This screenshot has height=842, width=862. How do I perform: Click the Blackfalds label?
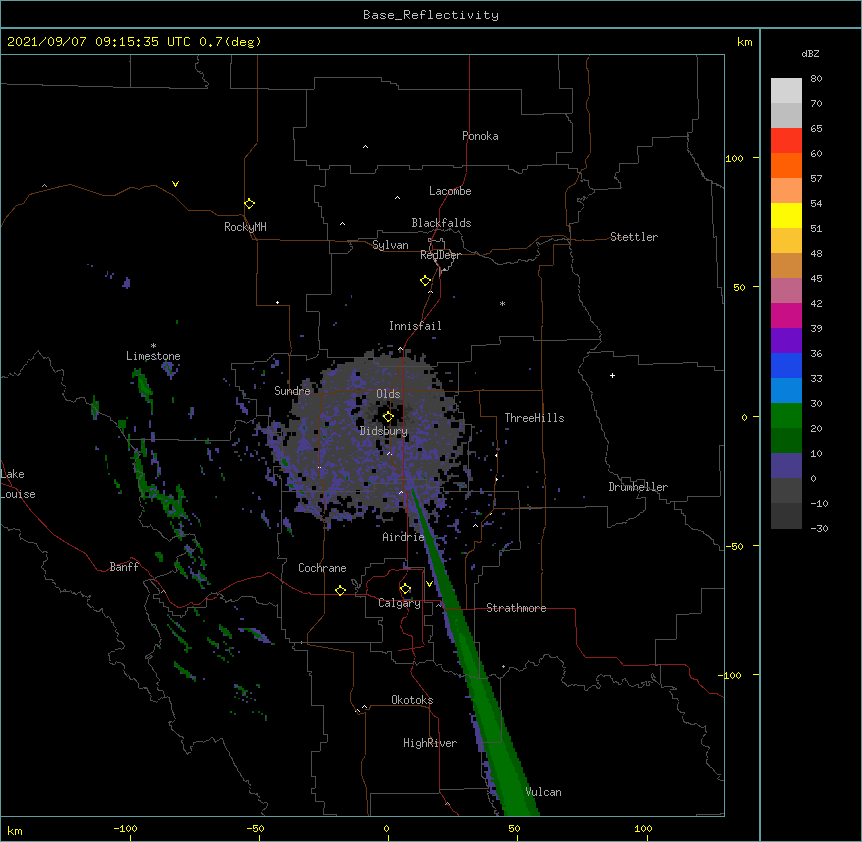441,223
